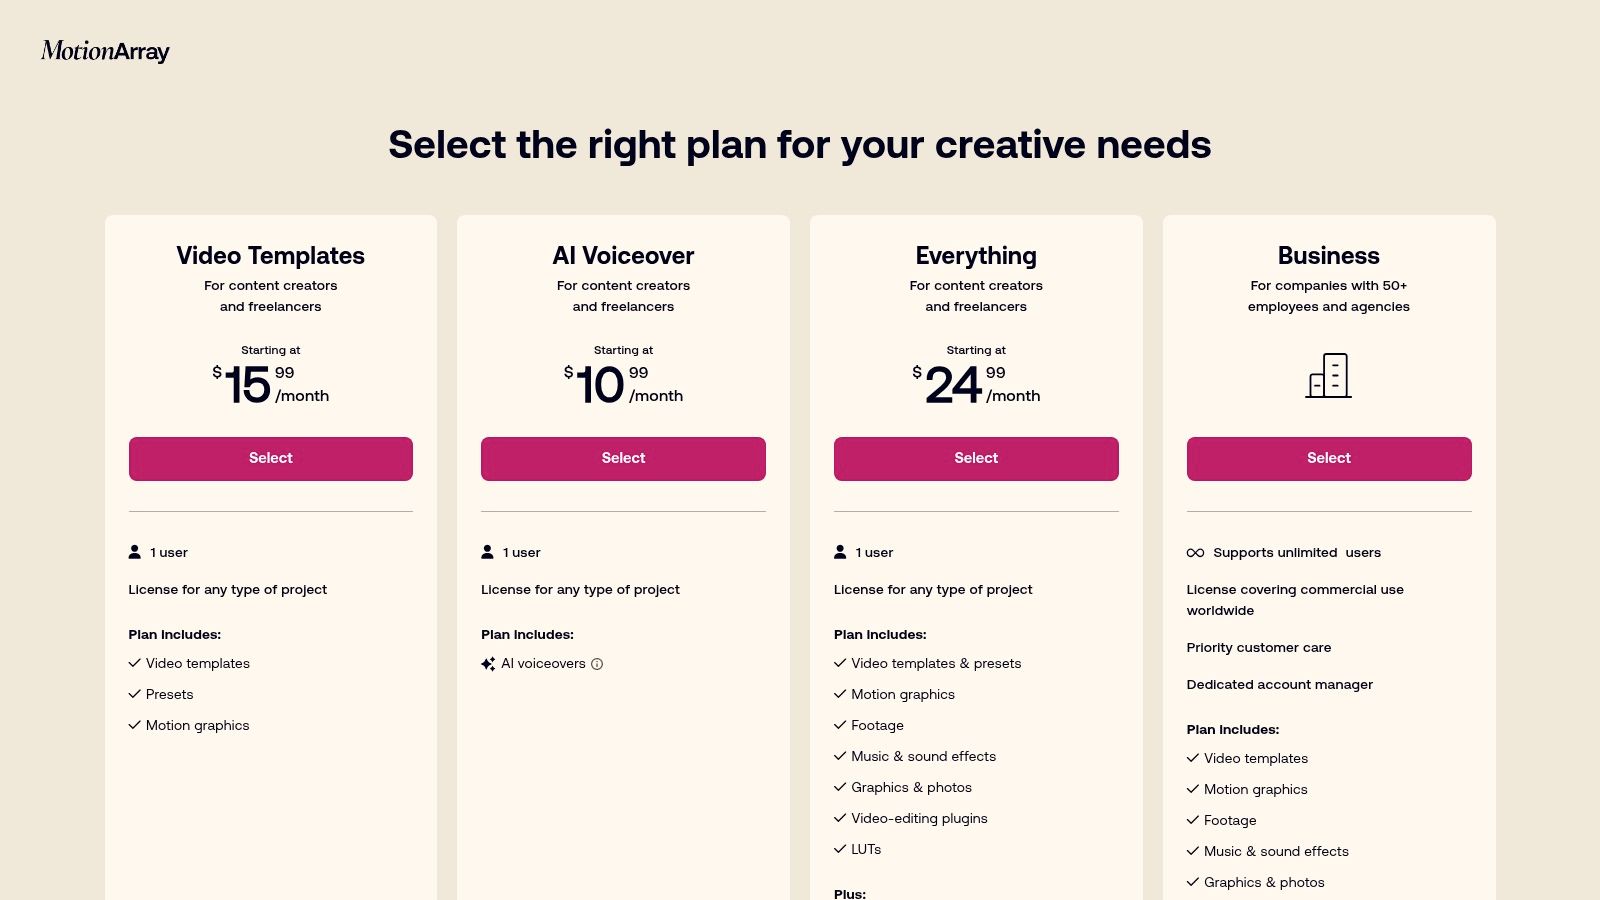The image size is (1600, 900).
Task: Click the AI voiceovers sparkle icon
Action: 488,664
